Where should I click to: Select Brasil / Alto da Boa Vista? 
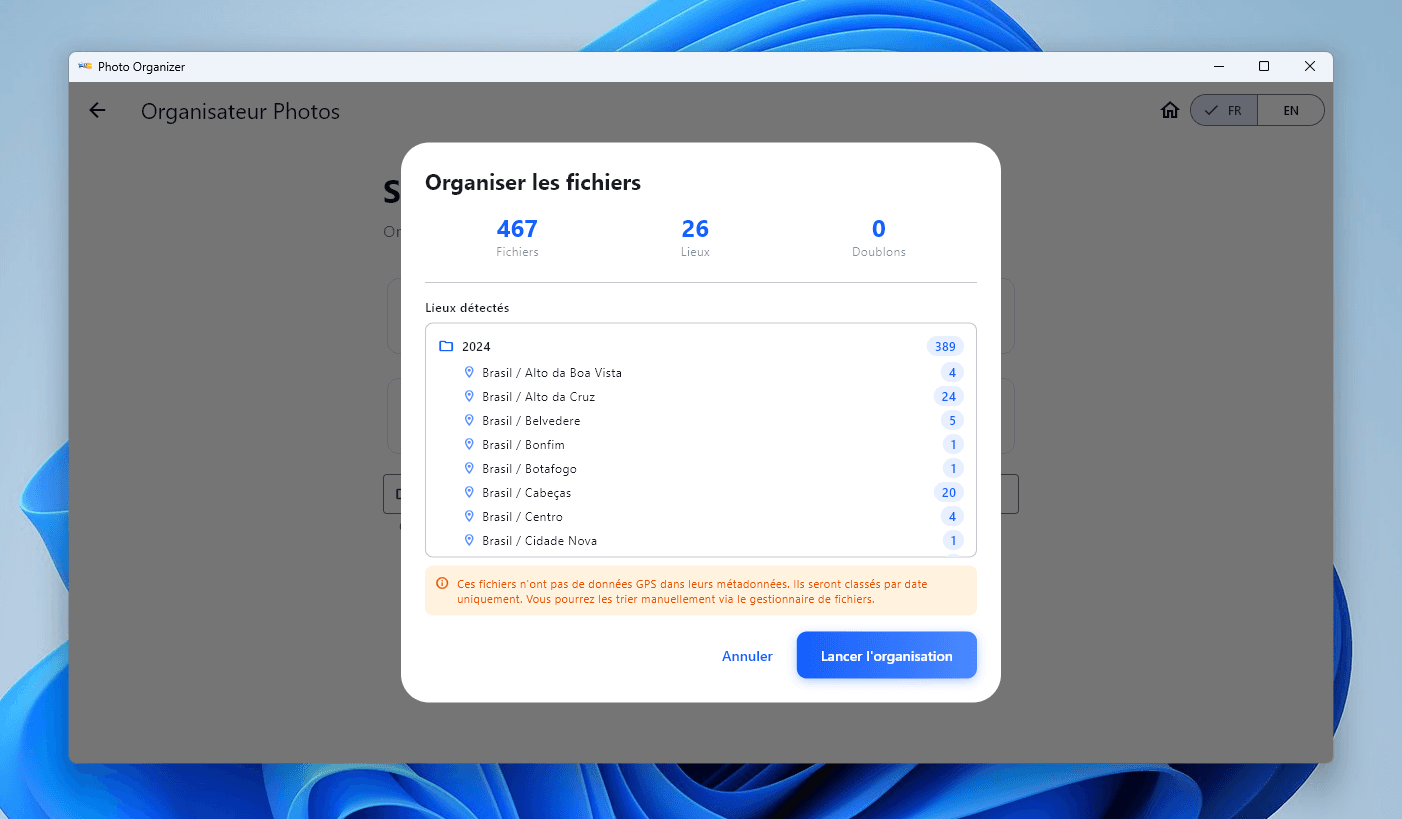coord(551,373)
